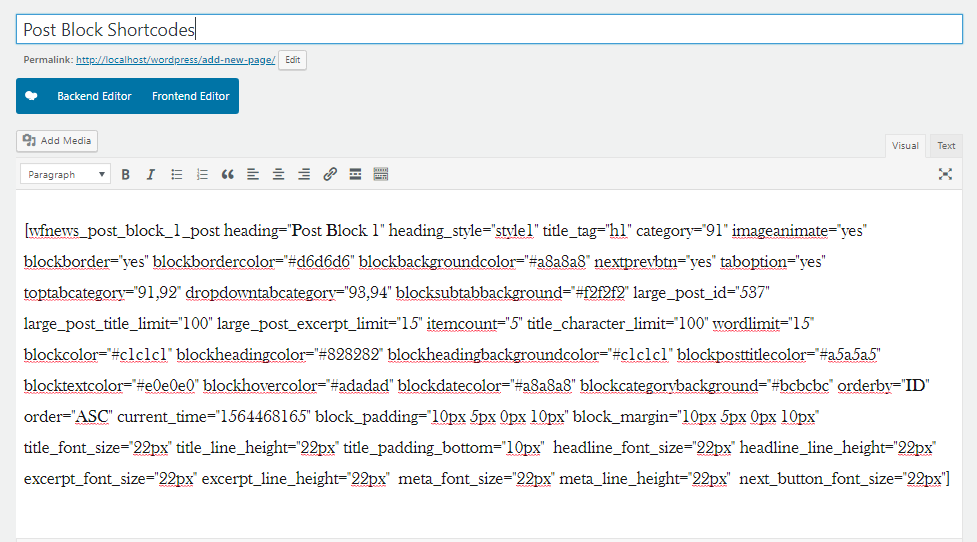The height and width of the screenshot is (542, 977).
Task: Apply italic formatting
Action: (x=151, y=174)
